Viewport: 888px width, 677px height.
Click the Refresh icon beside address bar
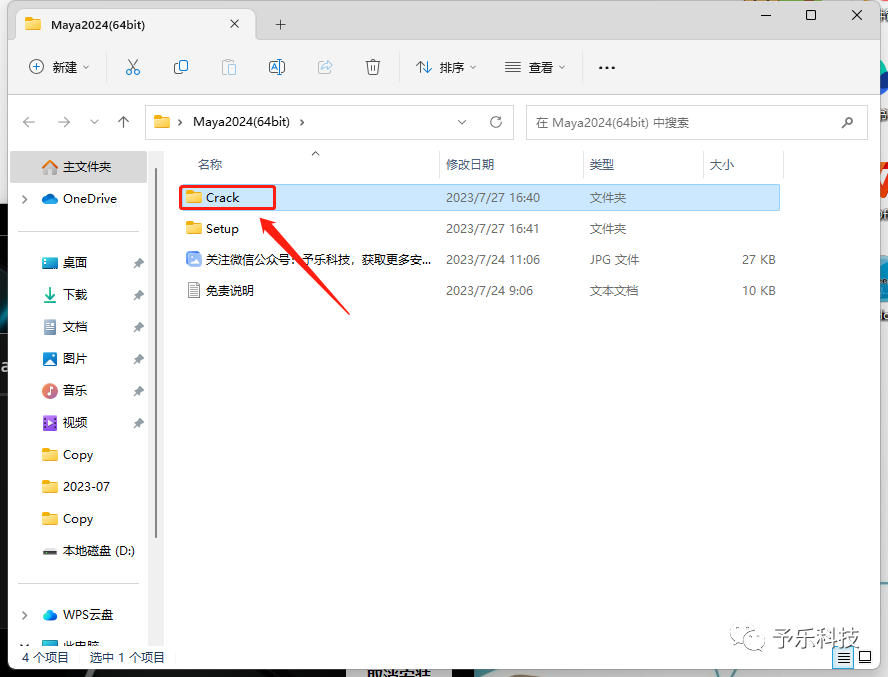pyautogui.click(x=496, y=122)
